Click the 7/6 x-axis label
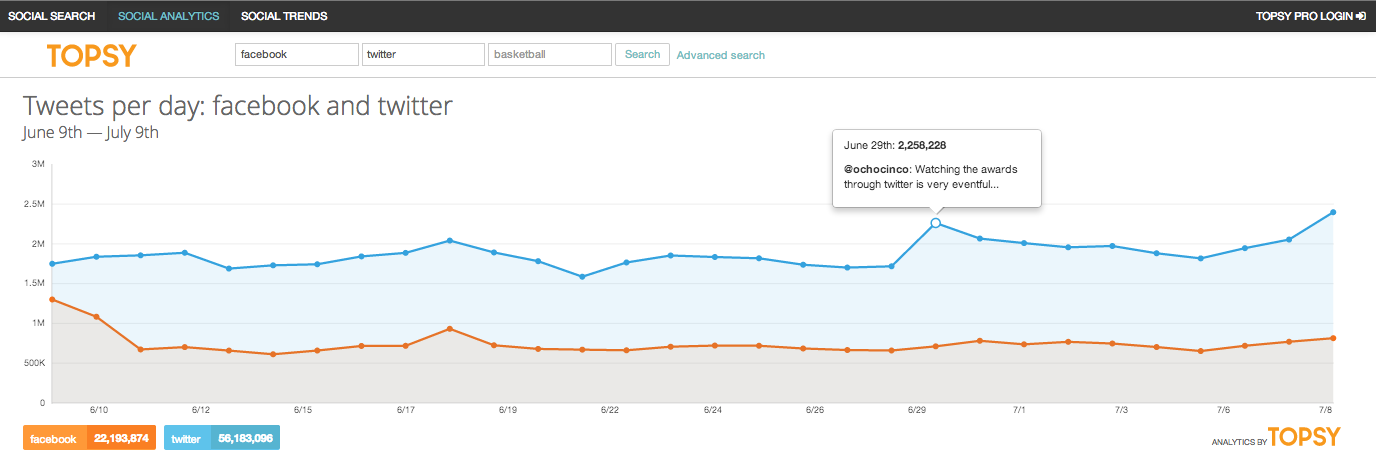Image resolution: width=1376 pixels, height=476 pixels. [1224, 410]
